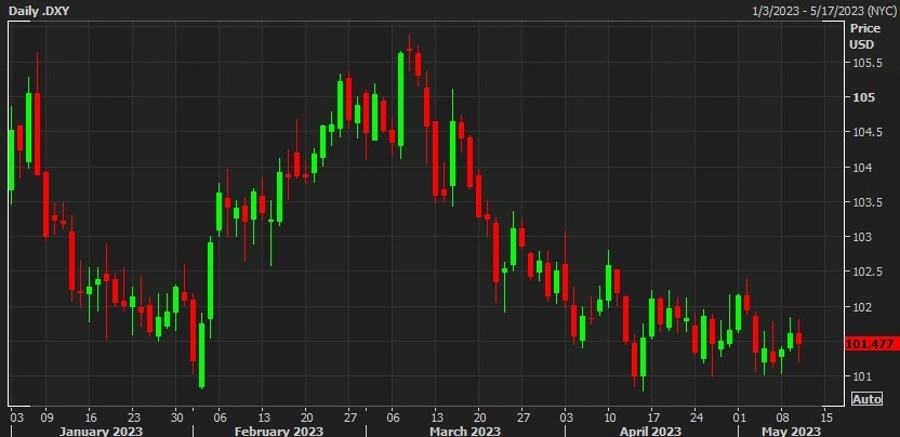Click the lowest green candle near 100.8 in early February
Viewport: 900px width, 437px height.
point(202,355)
